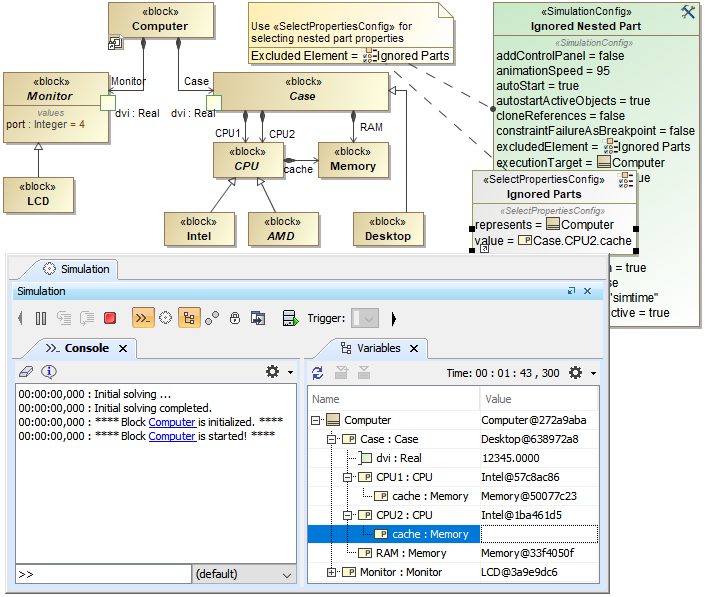The width and height of the screenshot is (705, 597).
Task: Click the Breakpoints circles toolbar icon
Action: 212,318
